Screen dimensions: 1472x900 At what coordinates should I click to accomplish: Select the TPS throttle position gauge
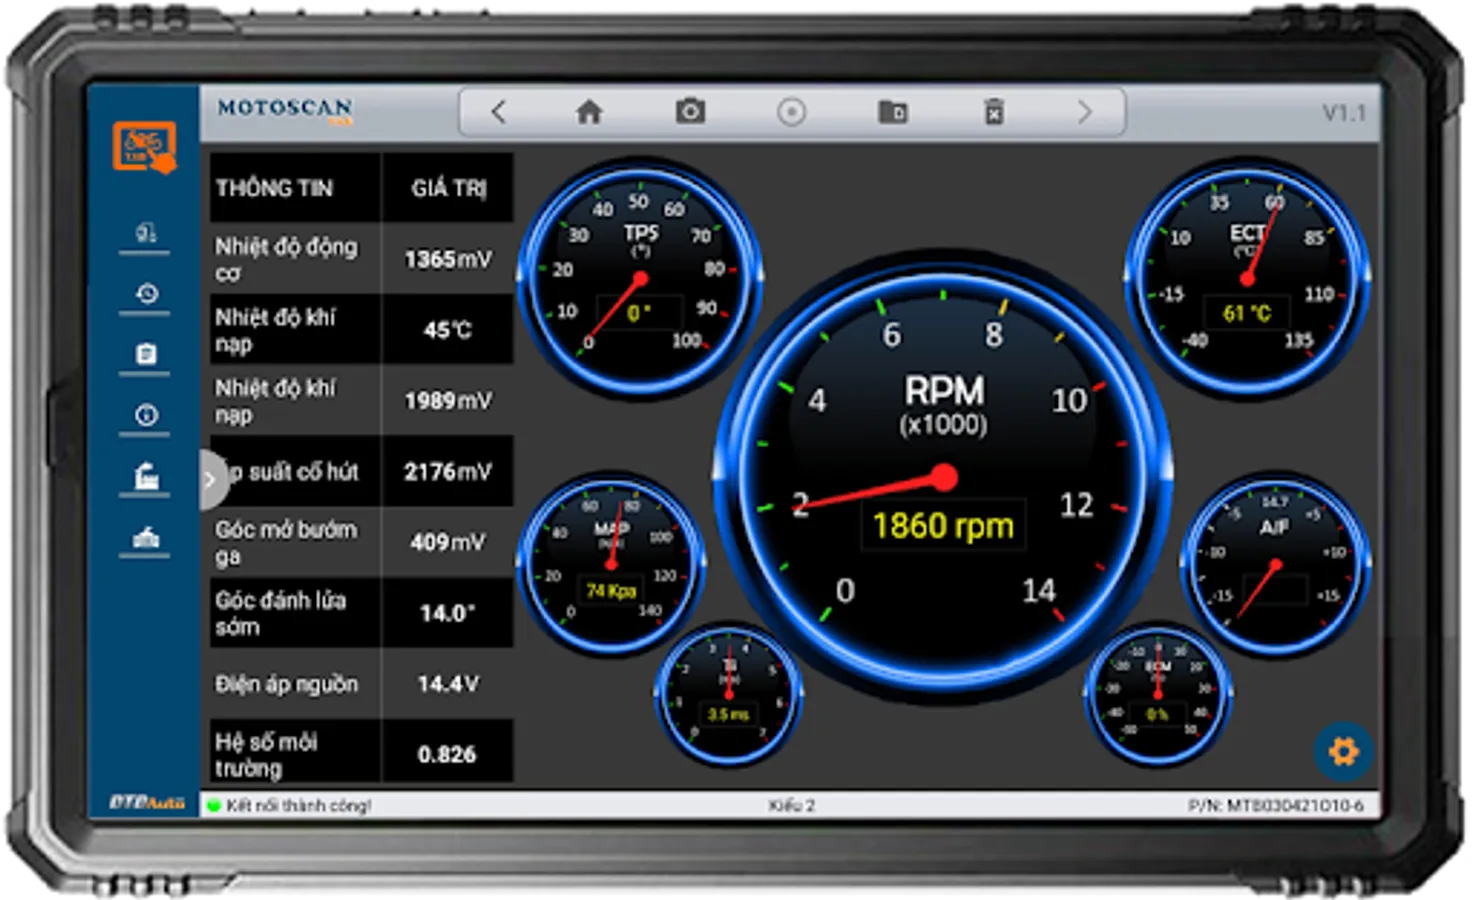639,278
